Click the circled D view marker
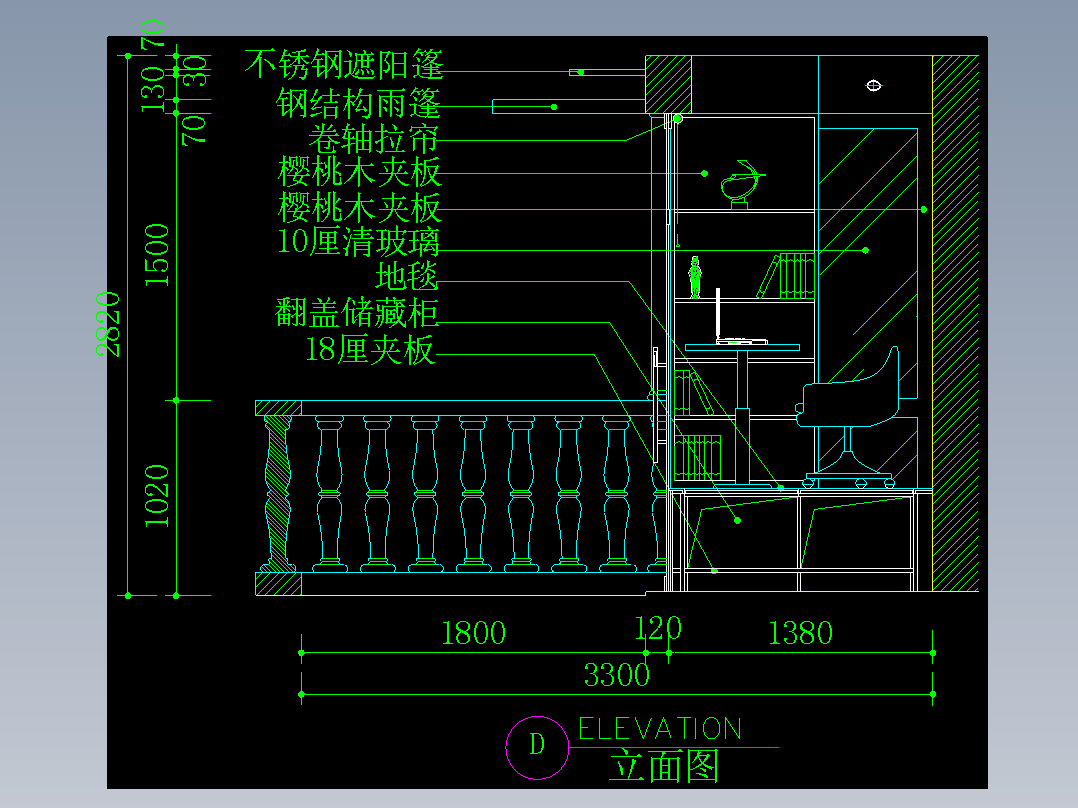Screen dimensions: 1078x808 pyautogui.click(x=537, y=747)
